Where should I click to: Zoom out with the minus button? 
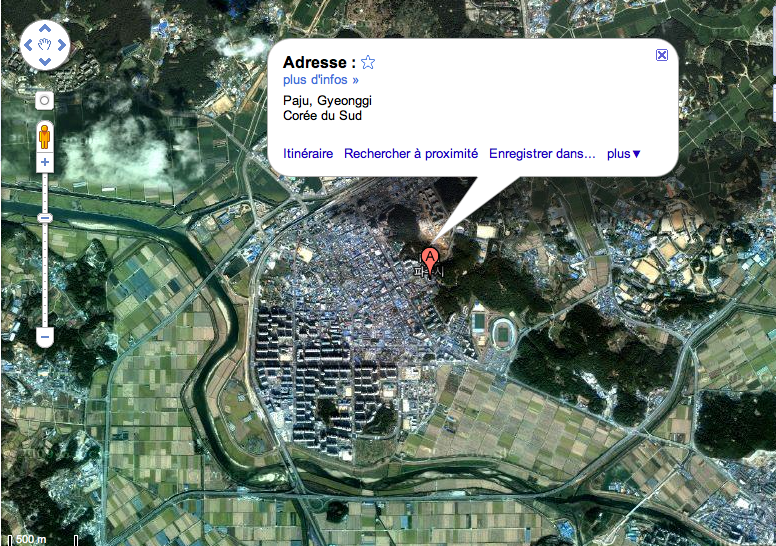(x=45, y=337)
